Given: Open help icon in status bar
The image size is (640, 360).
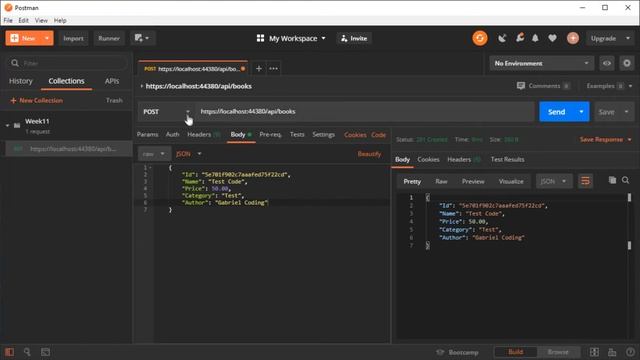Looking at the screenshot, I should coord(630,352).
